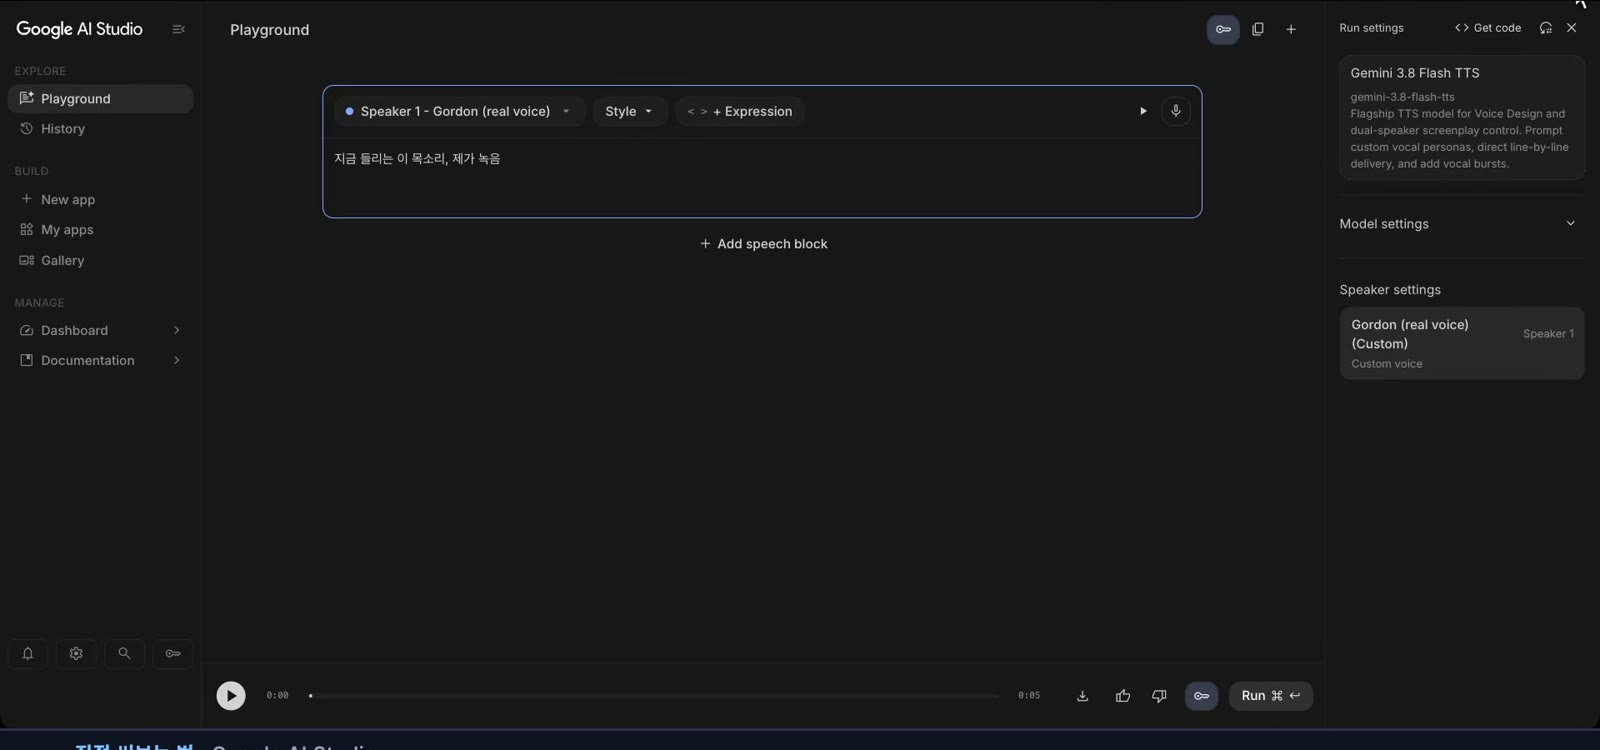Go to Playground in the sidebar
The image size is (1600, 750).
tap(100, 99)
